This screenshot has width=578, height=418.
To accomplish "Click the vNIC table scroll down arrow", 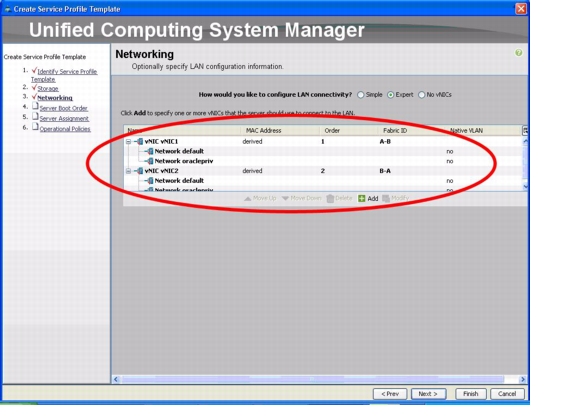I will point(525,187).
